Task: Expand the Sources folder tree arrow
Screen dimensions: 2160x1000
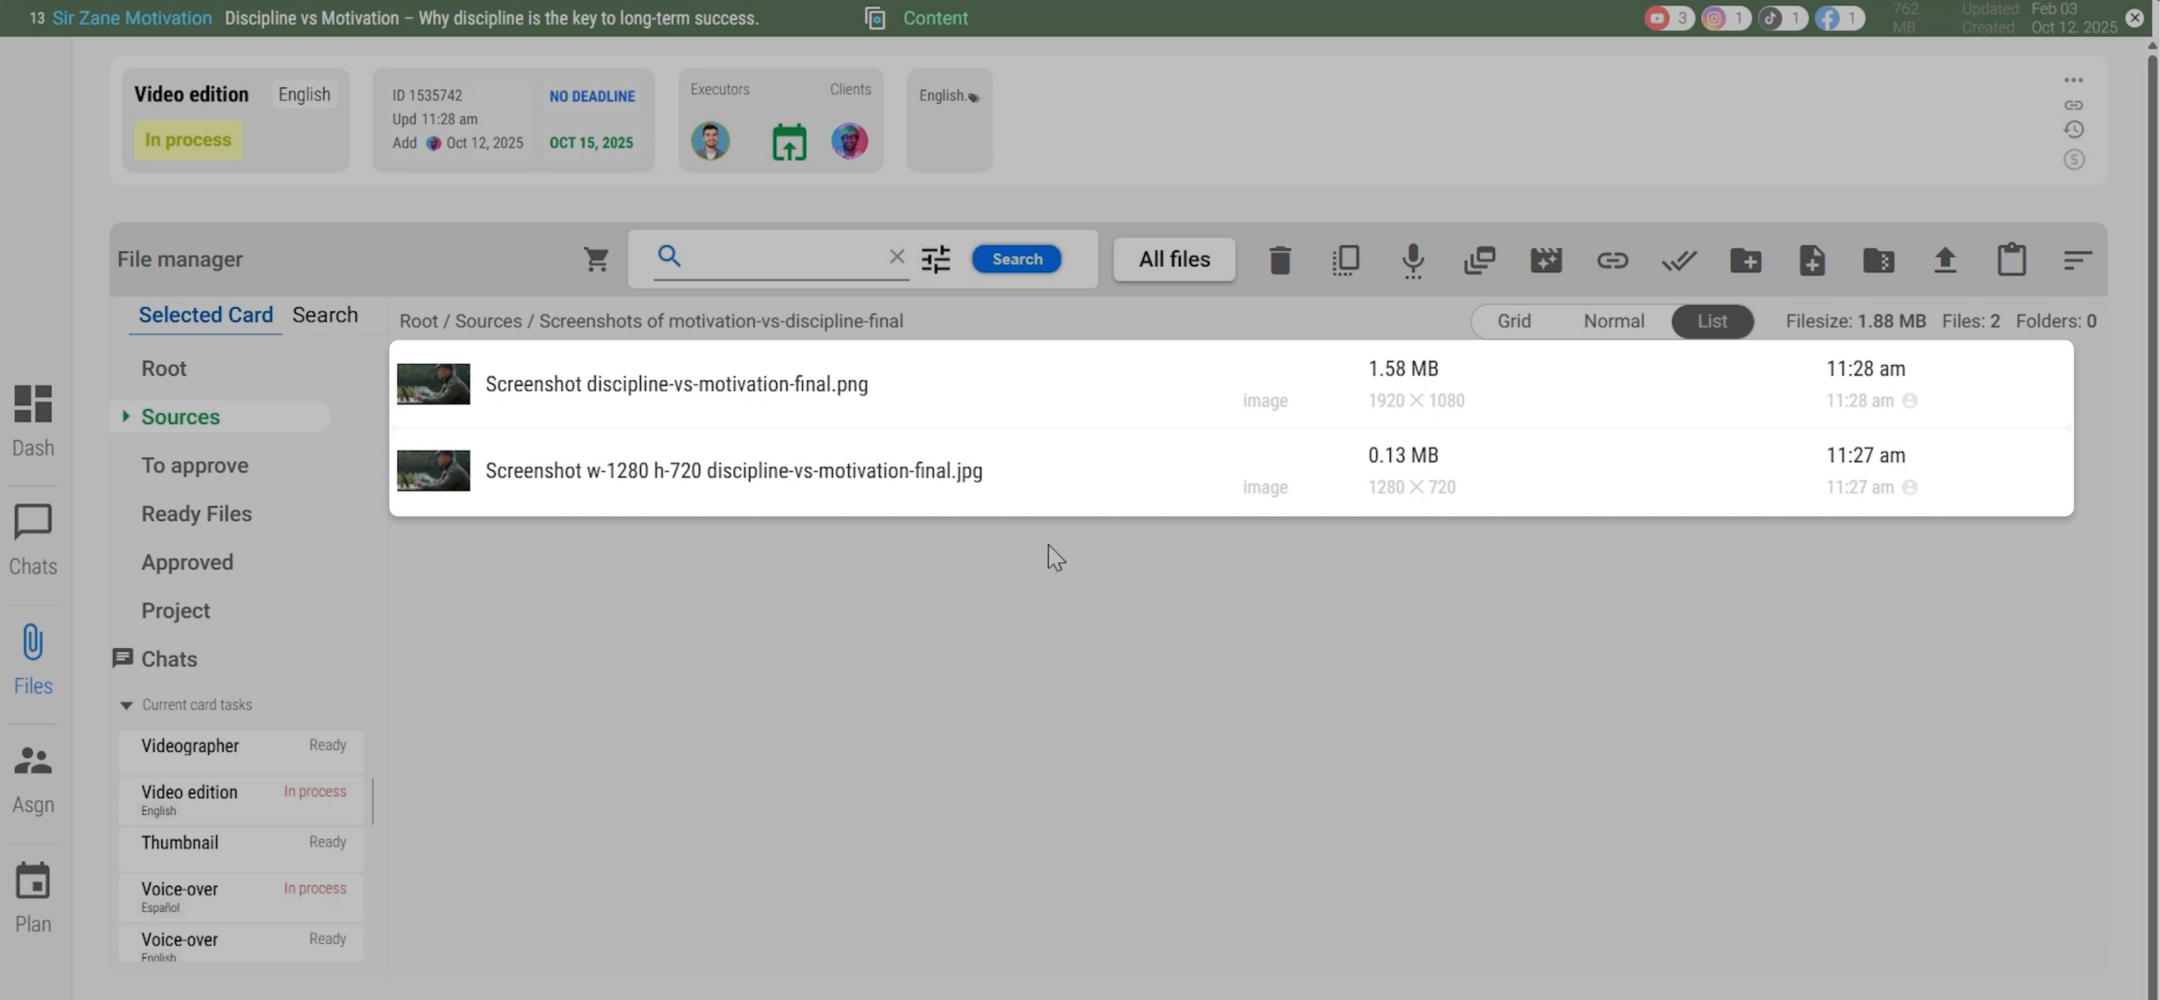Action: (126, 416)
